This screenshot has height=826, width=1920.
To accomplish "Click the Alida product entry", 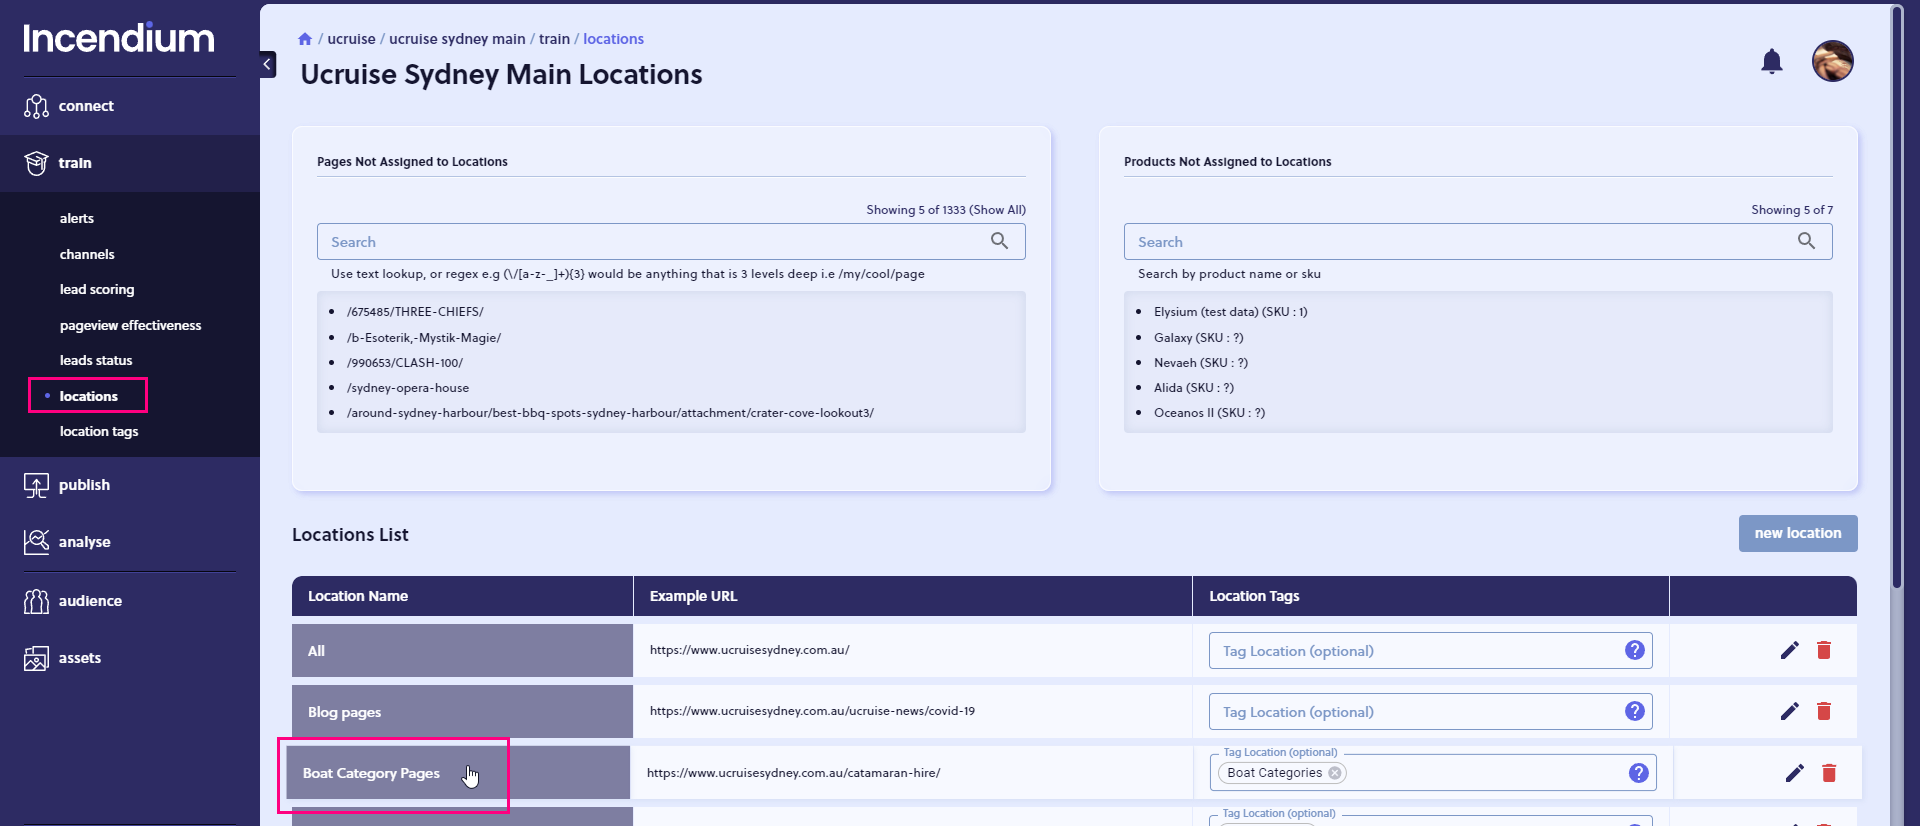I will (1194, 388).
